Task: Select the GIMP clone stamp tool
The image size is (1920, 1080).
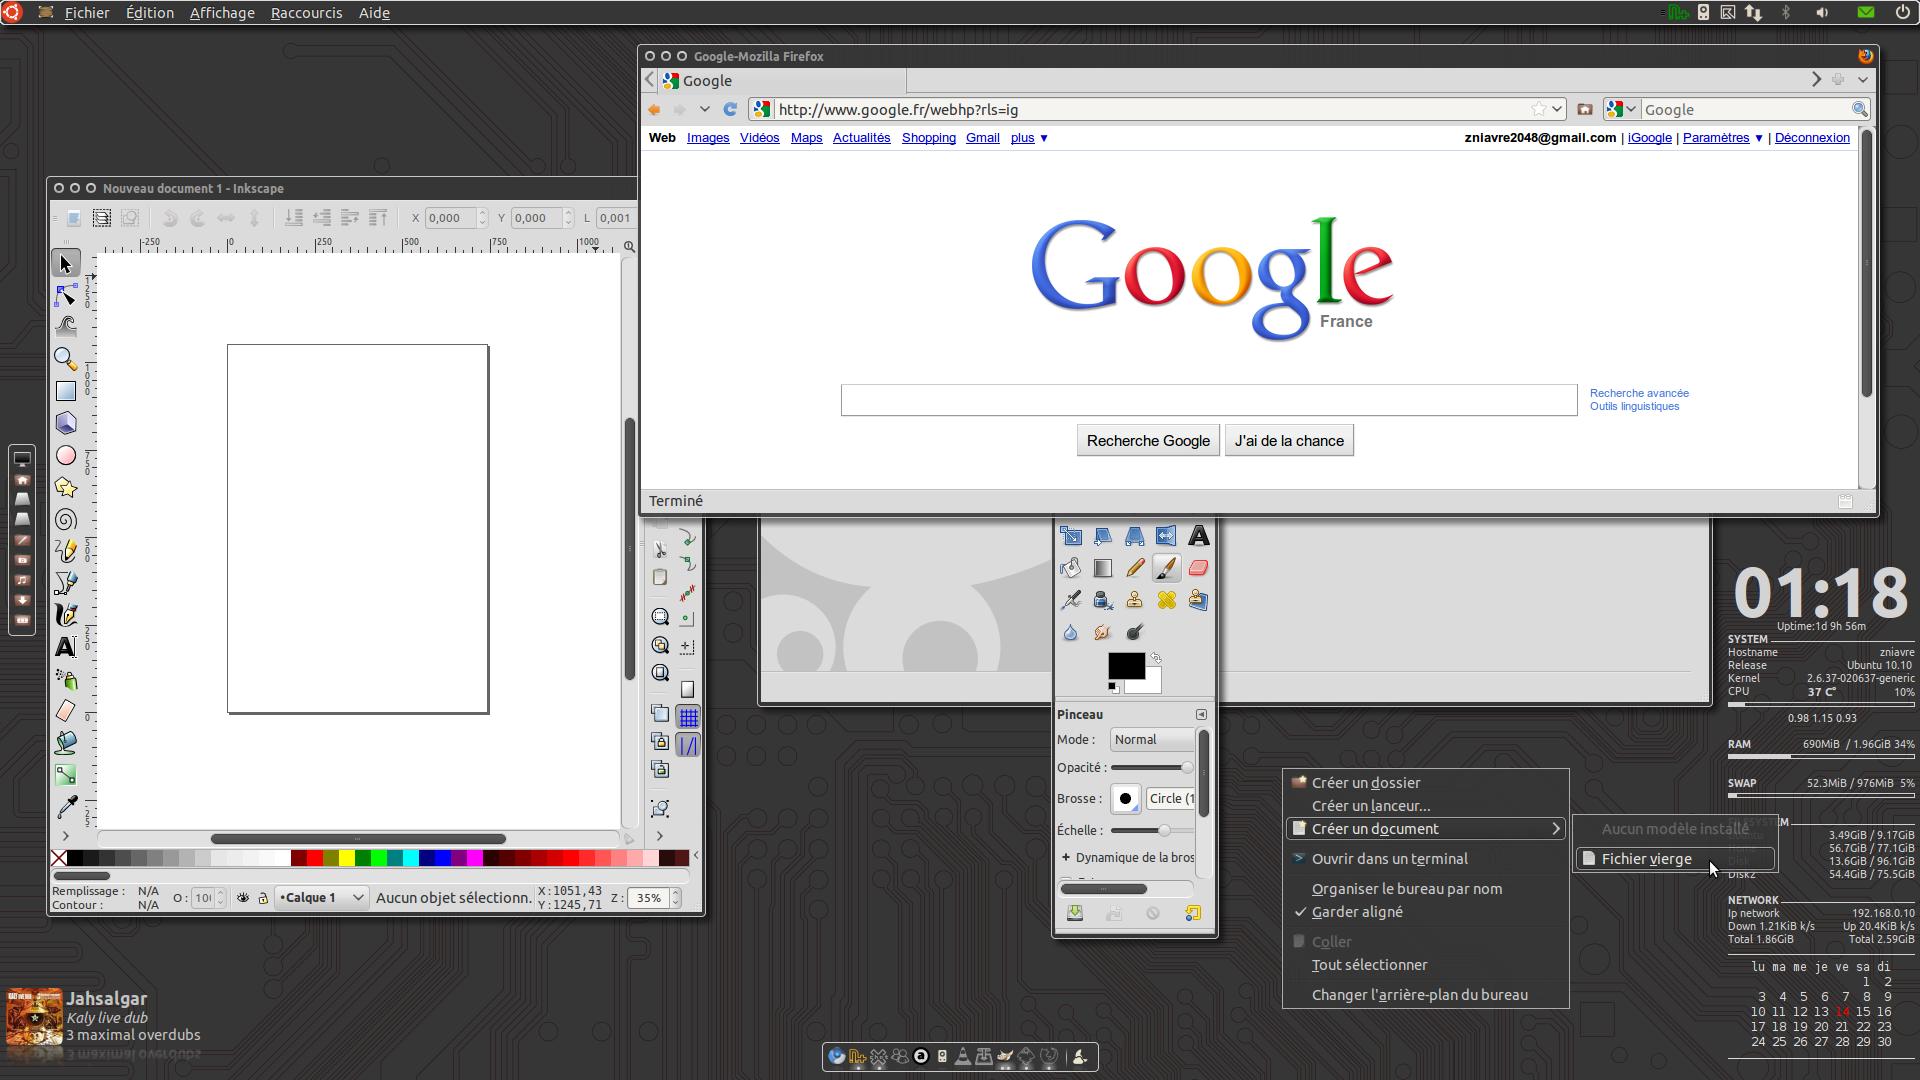Action: [1134, 600]
